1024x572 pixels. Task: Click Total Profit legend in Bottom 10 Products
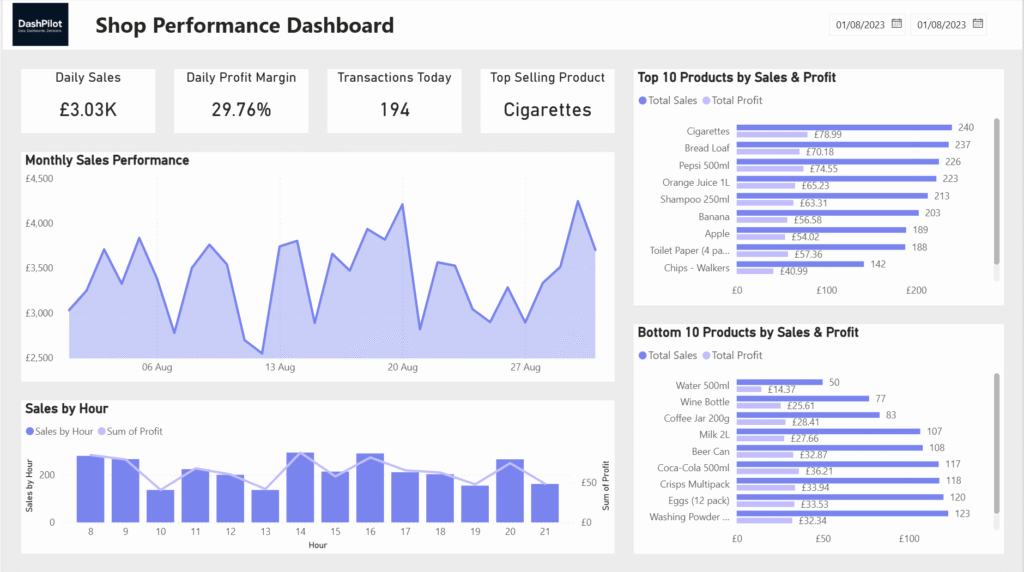click(735, 355)
